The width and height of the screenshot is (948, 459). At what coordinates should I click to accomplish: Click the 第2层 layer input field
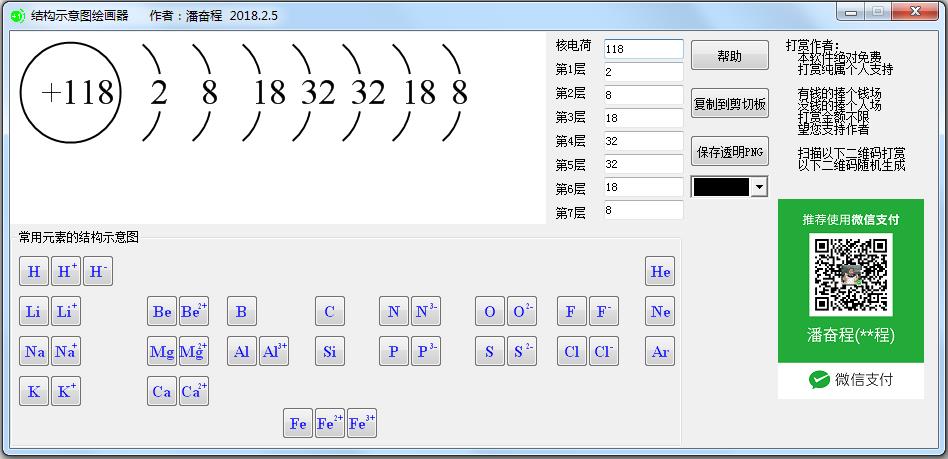[643, 95]
